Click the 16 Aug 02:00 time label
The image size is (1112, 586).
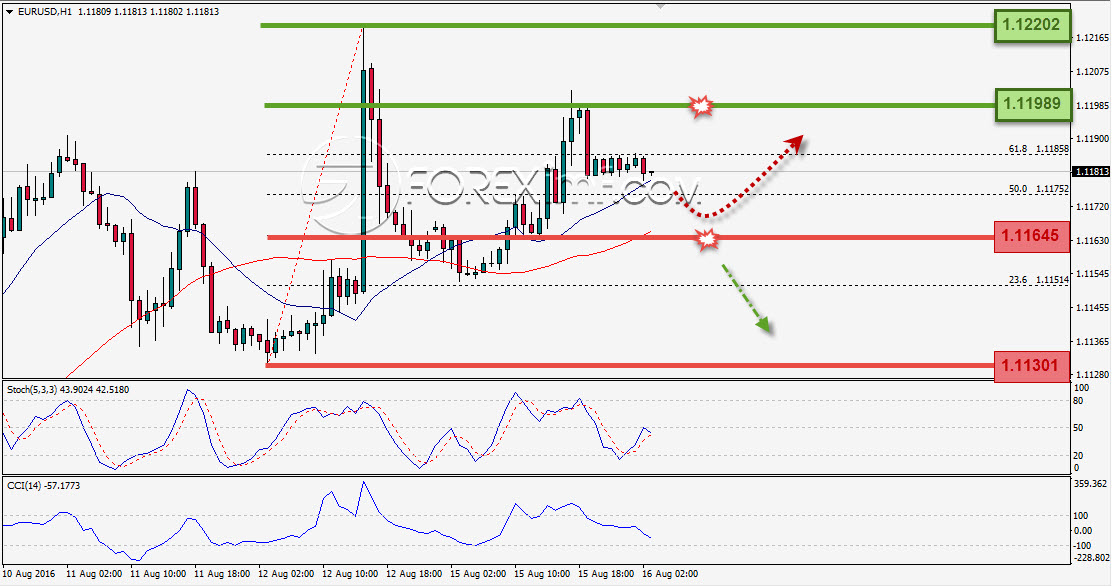coord(670,573)
